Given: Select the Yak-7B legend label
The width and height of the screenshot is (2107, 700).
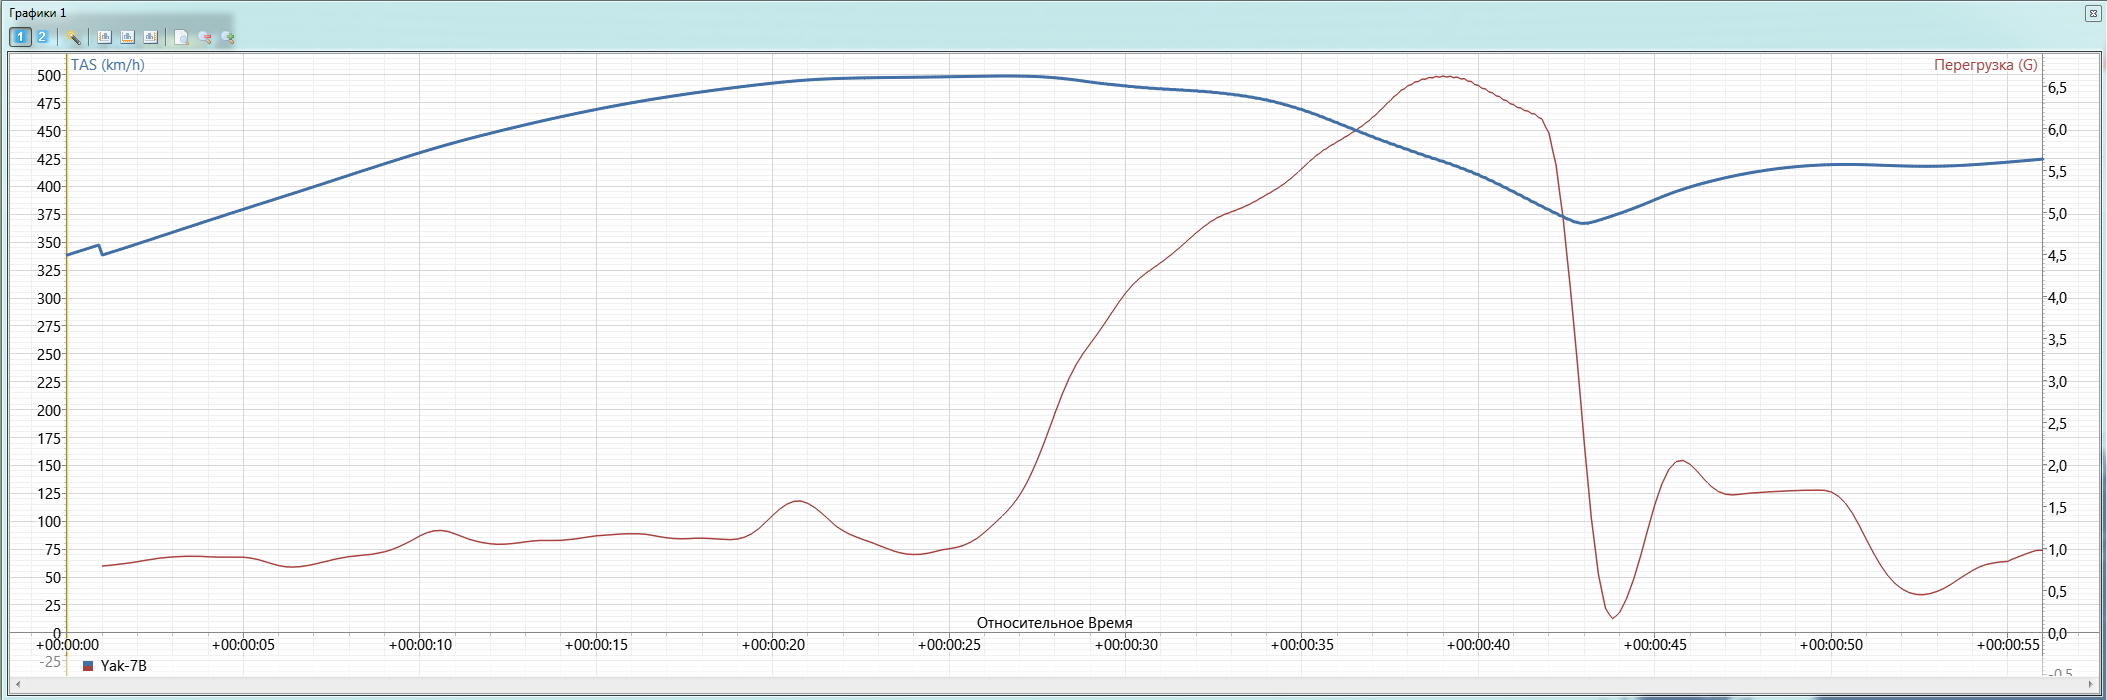Looking at the screenshot, I should (x=124, y=666).
